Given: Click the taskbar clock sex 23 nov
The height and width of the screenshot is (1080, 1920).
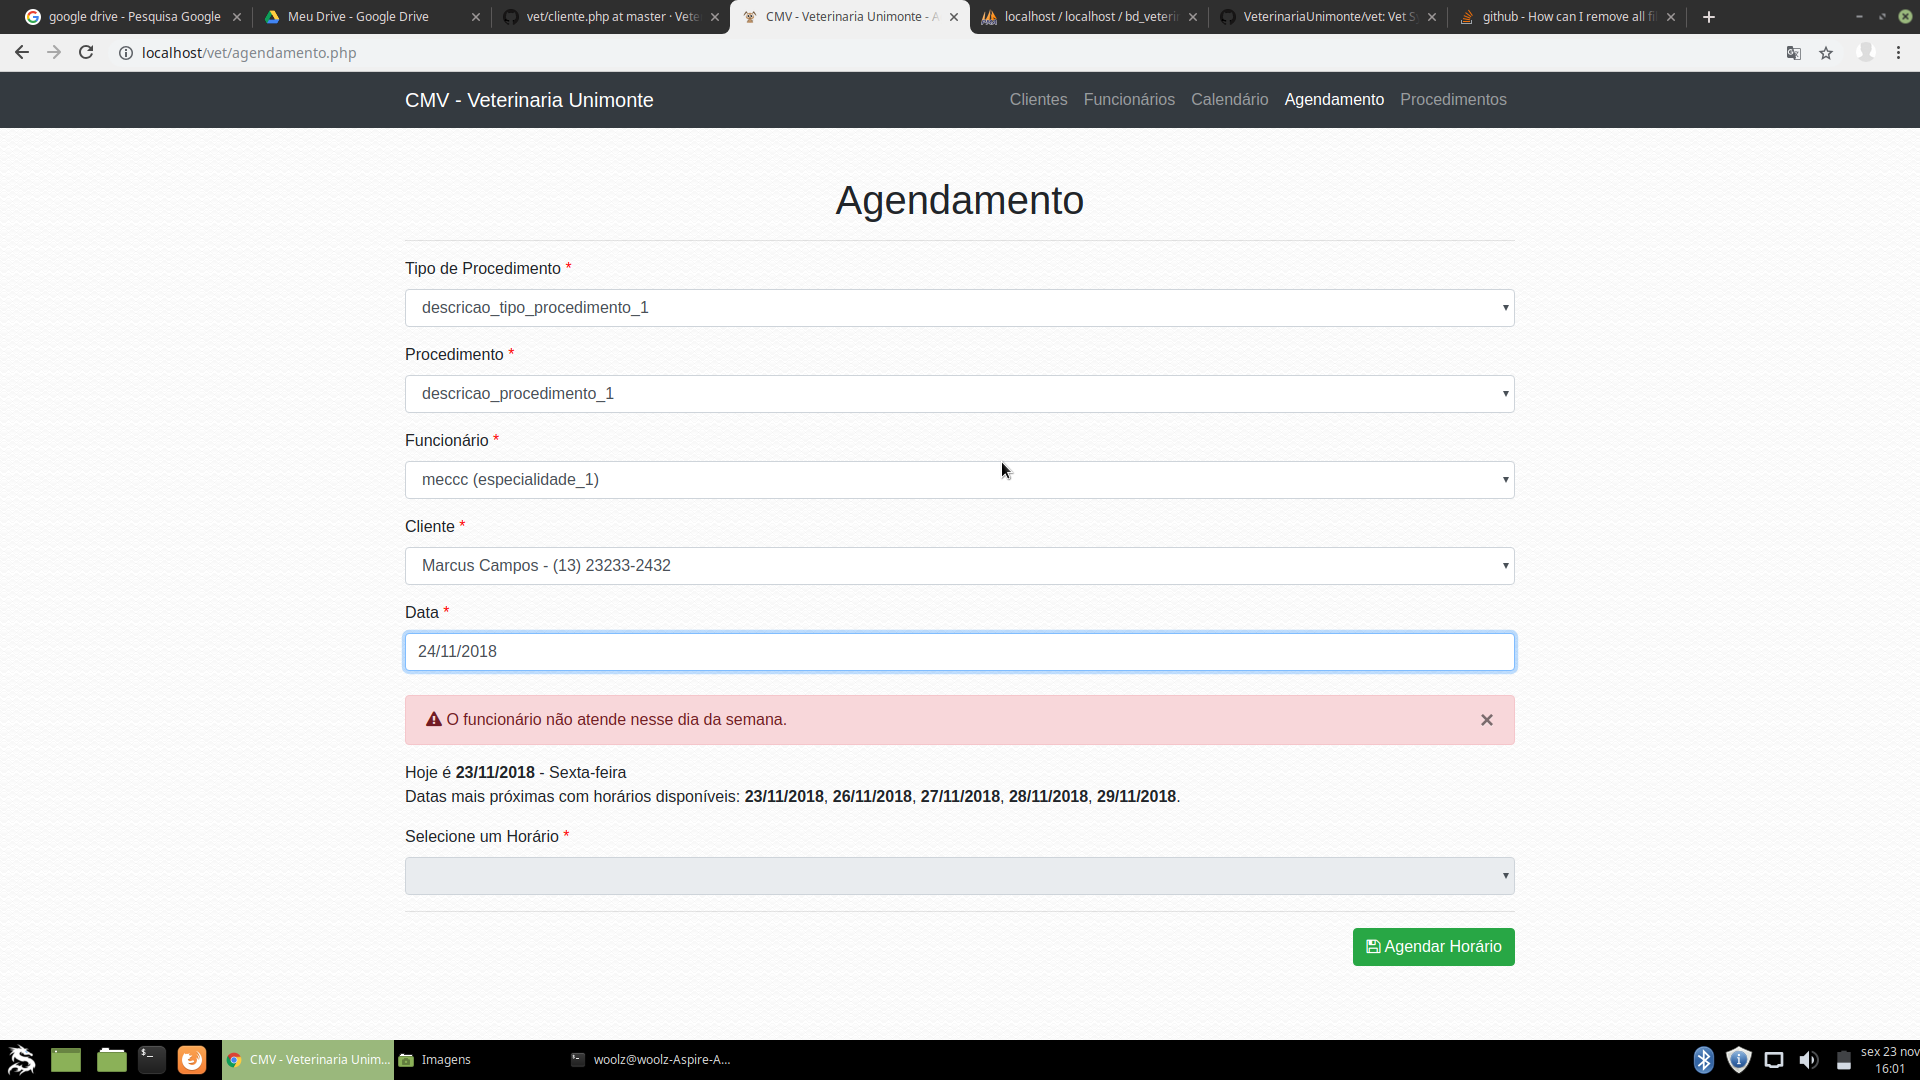Looking at the screenshot, I should [x=1889, y=1060].
